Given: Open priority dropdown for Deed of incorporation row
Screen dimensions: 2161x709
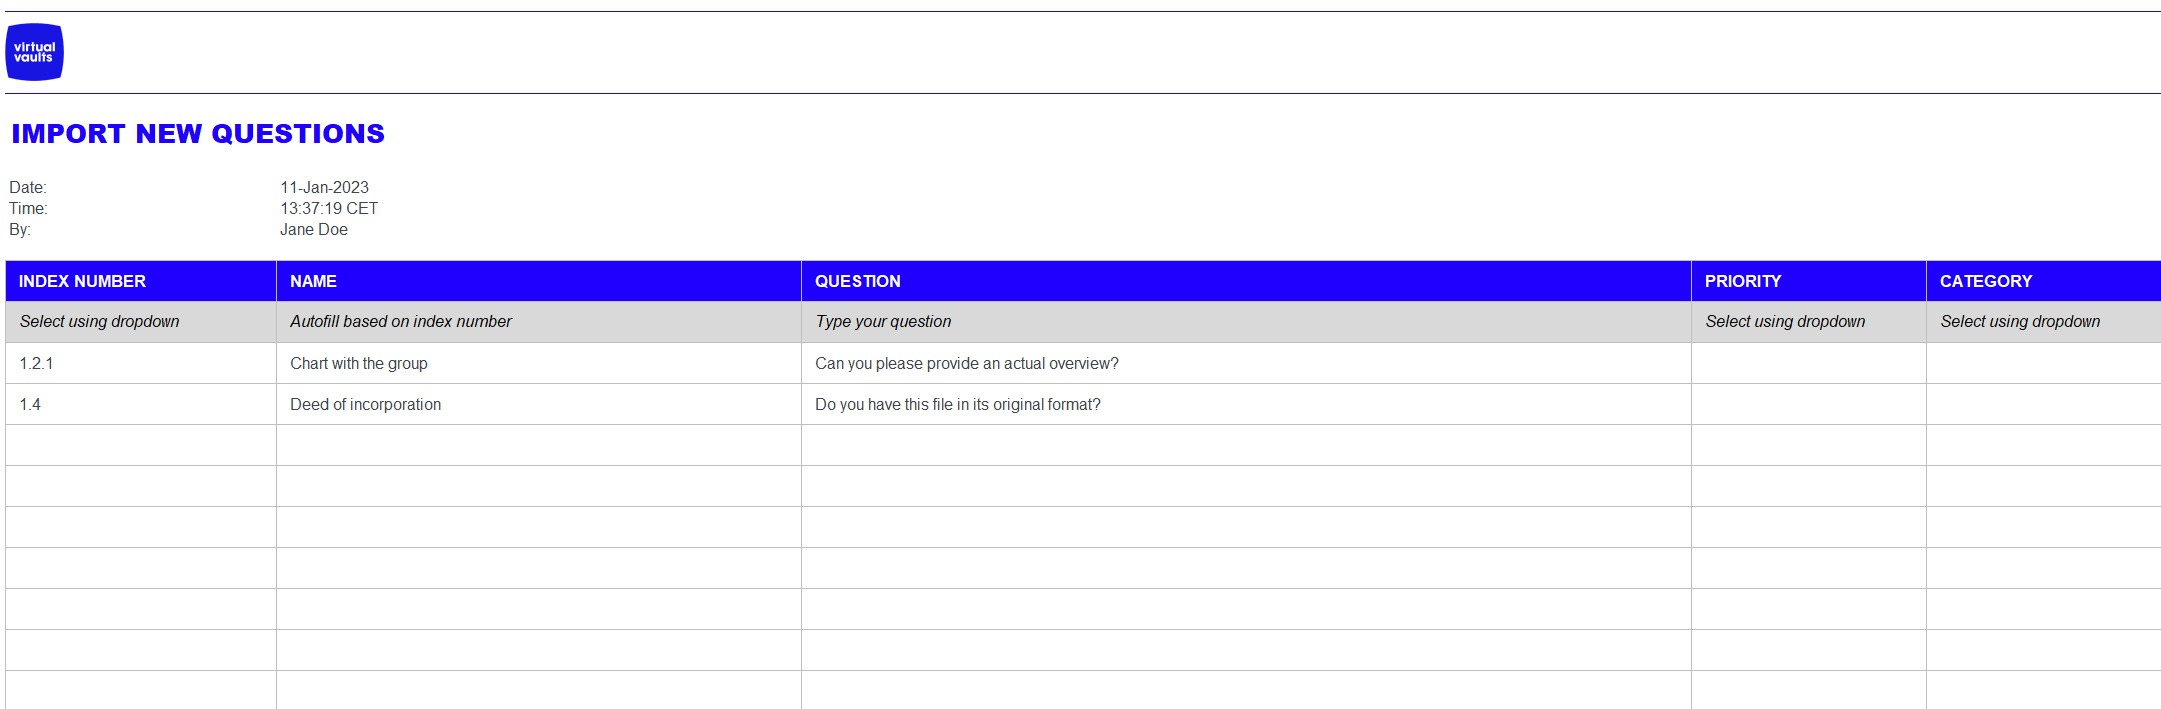Looking at the screenshot, I should (x=1808, y=404).
